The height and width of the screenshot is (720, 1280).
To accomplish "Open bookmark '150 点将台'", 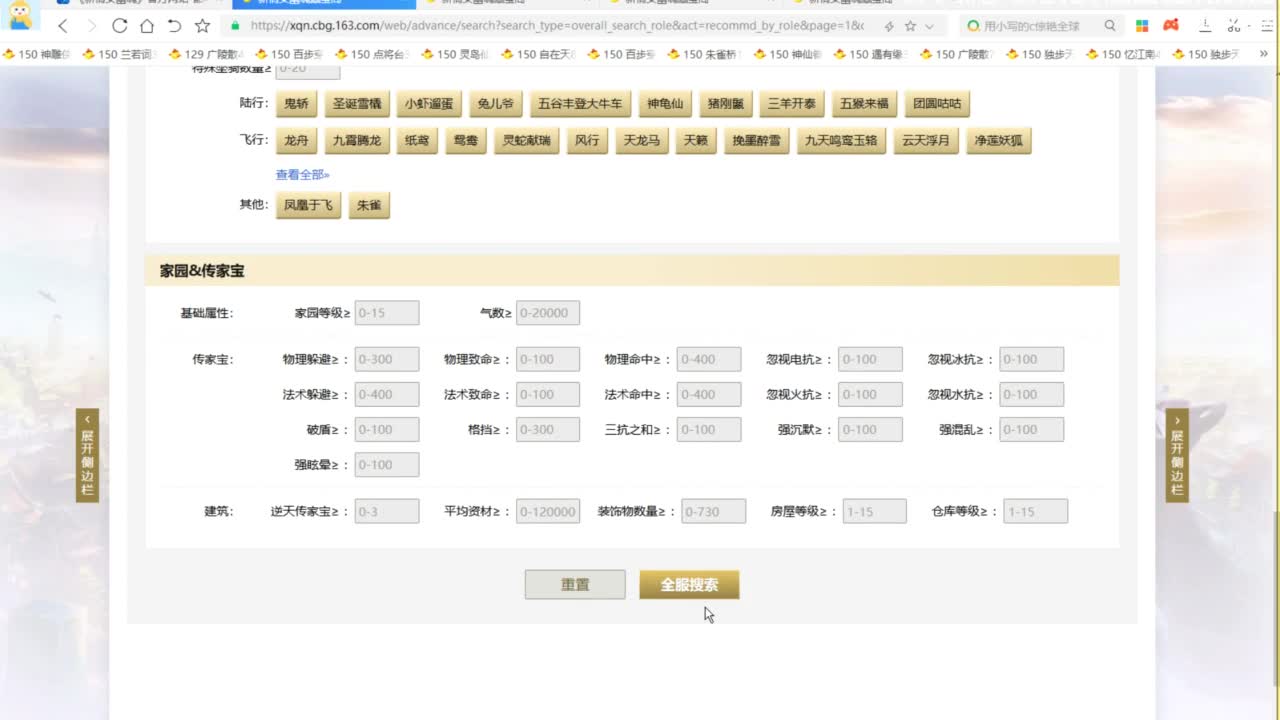I will pyautogui.click(x=373, y=54).
